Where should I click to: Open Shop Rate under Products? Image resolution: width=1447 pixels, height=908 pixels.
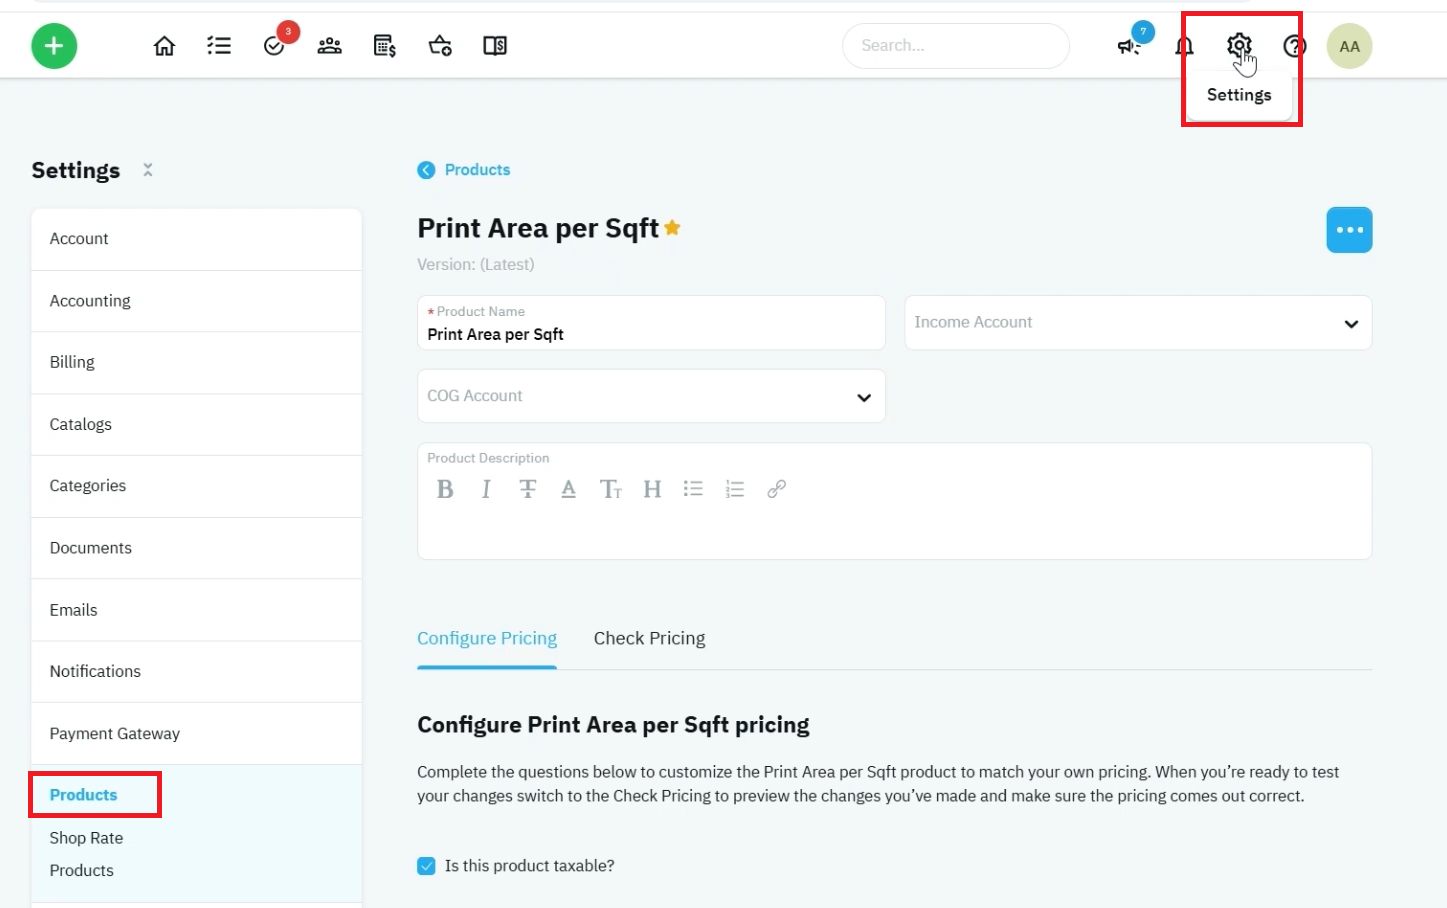[x=86, y=838]
